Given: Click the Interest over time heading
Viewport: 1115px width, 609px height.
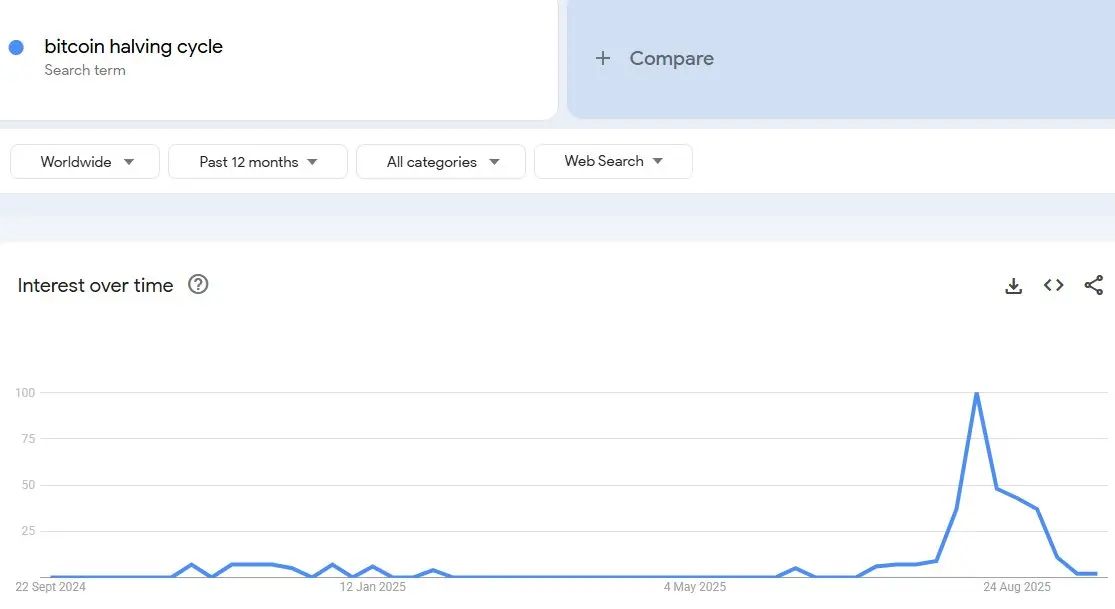Looking at the screenshot, I should coord(95,286).
